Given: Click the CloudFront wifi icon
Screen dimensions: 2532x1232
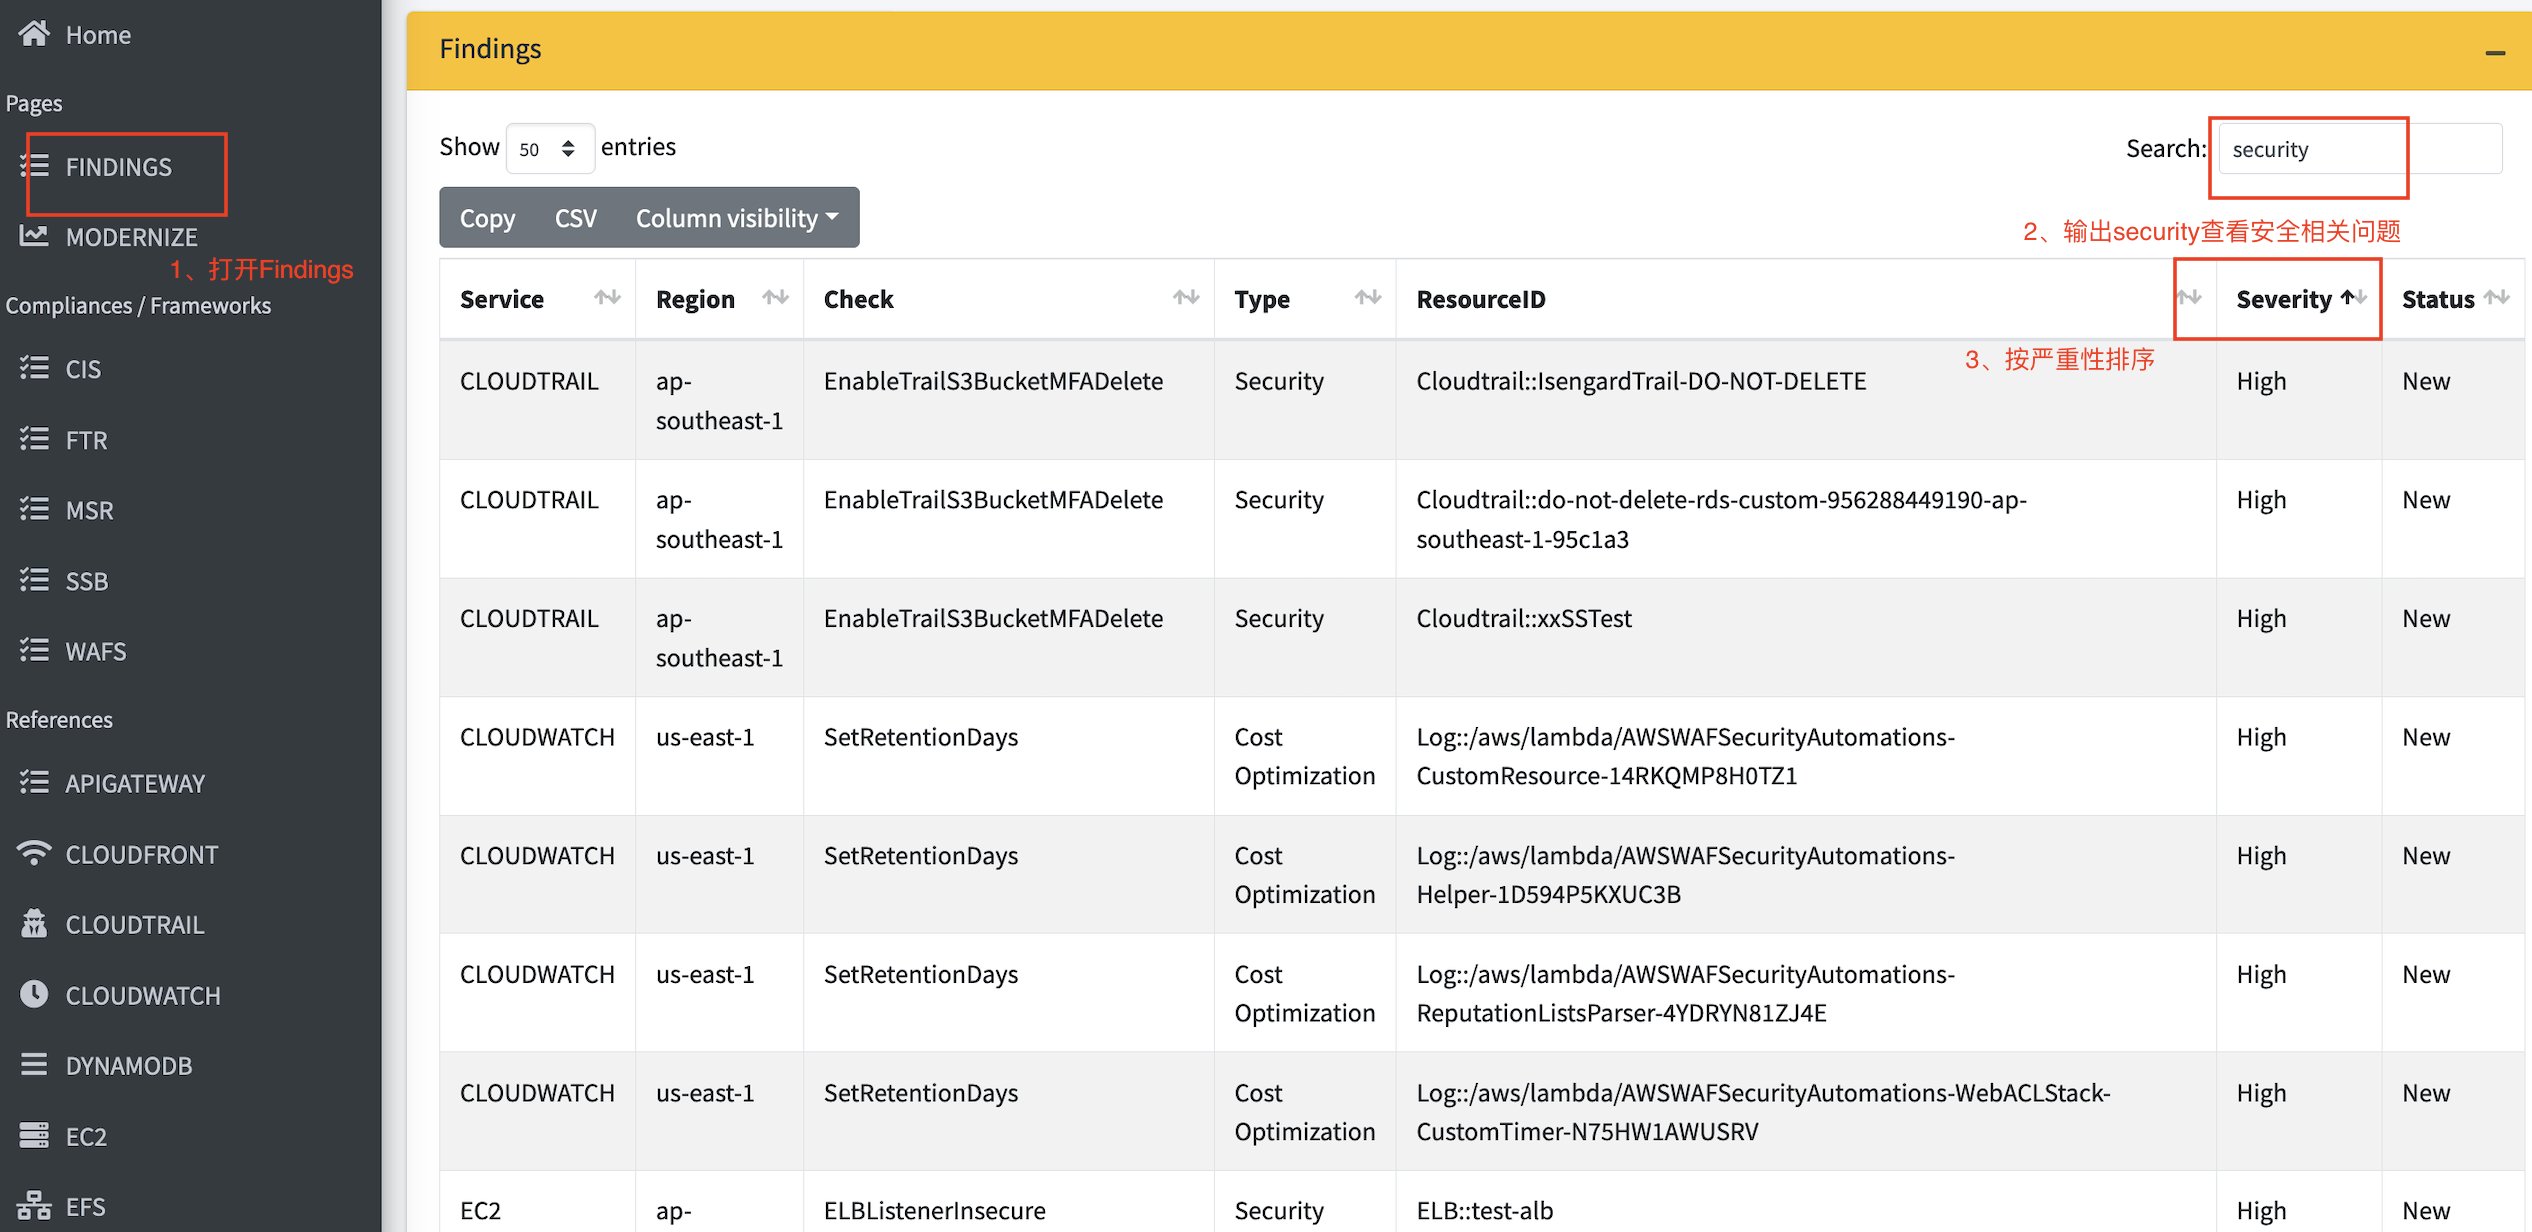Looking at the screenshot, I should (x=34, y=853).
